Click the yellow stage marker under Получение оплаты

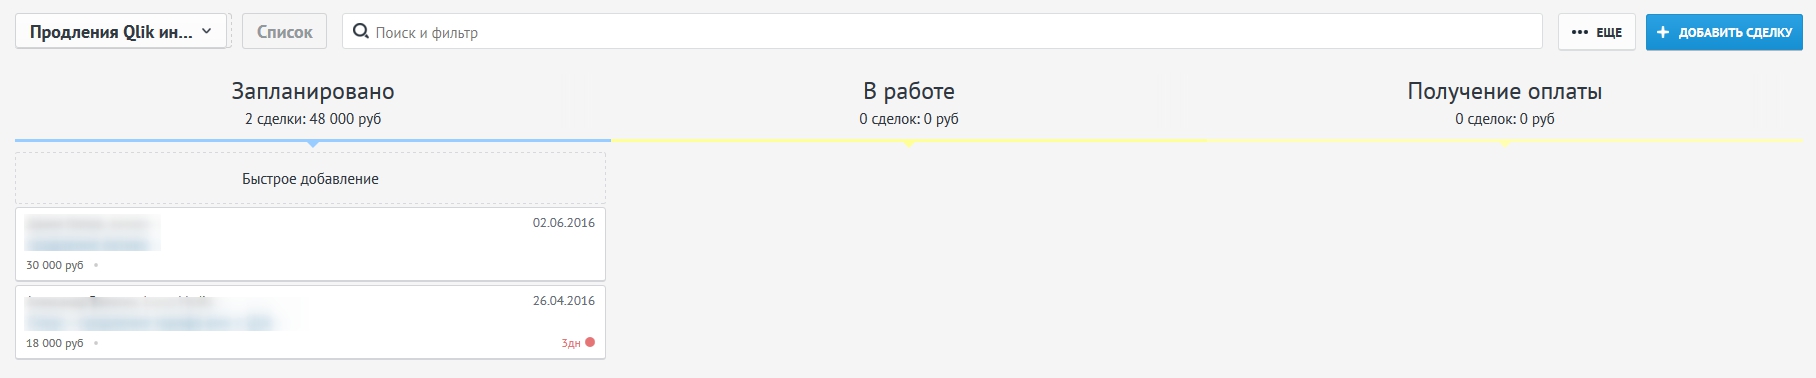point(1505,144)
